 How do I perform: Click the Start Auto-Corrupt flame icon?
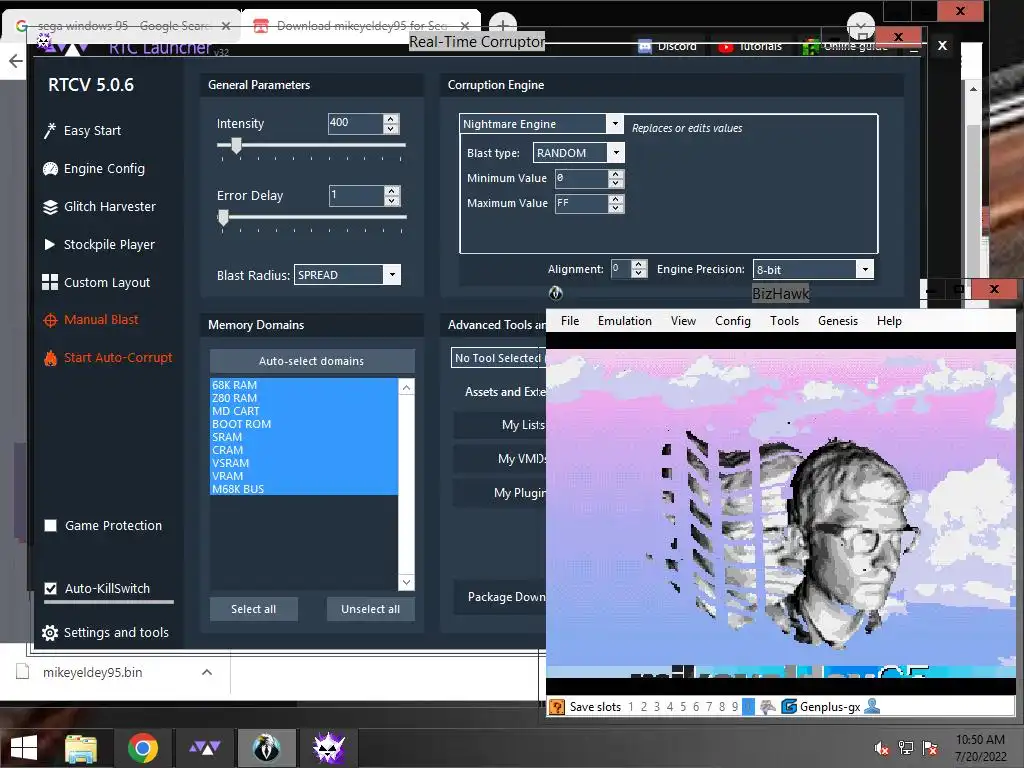click(50, 358)
